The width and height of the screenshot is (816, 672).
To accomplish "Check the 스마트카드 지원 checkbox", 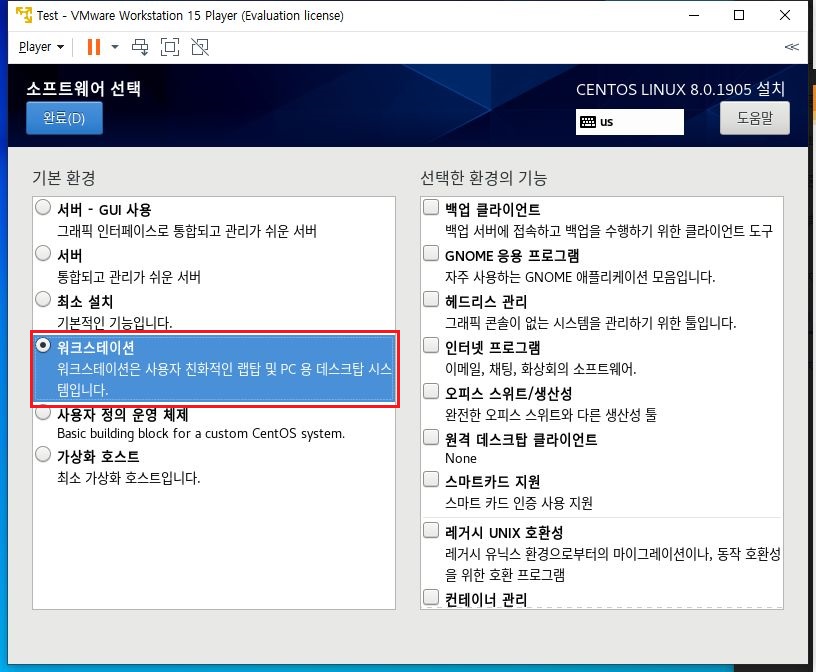I will coord(431,479).
